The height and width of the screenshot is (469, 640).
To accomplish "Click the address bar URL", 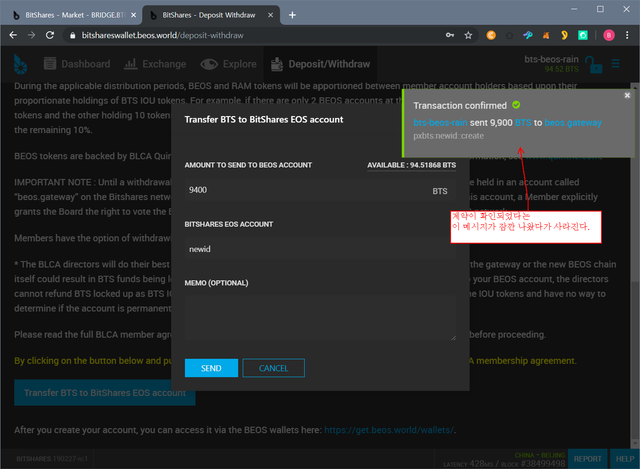I will click(162, 36).
